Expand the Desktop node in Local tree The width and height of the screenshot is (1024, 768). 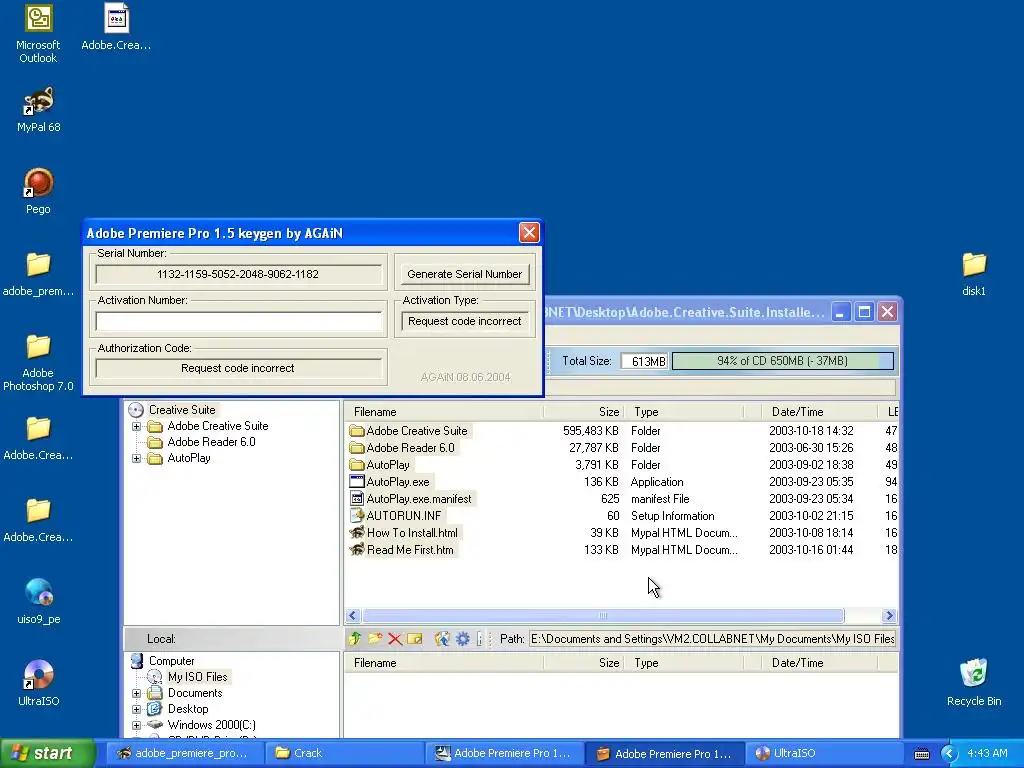(x=136, y=709)
